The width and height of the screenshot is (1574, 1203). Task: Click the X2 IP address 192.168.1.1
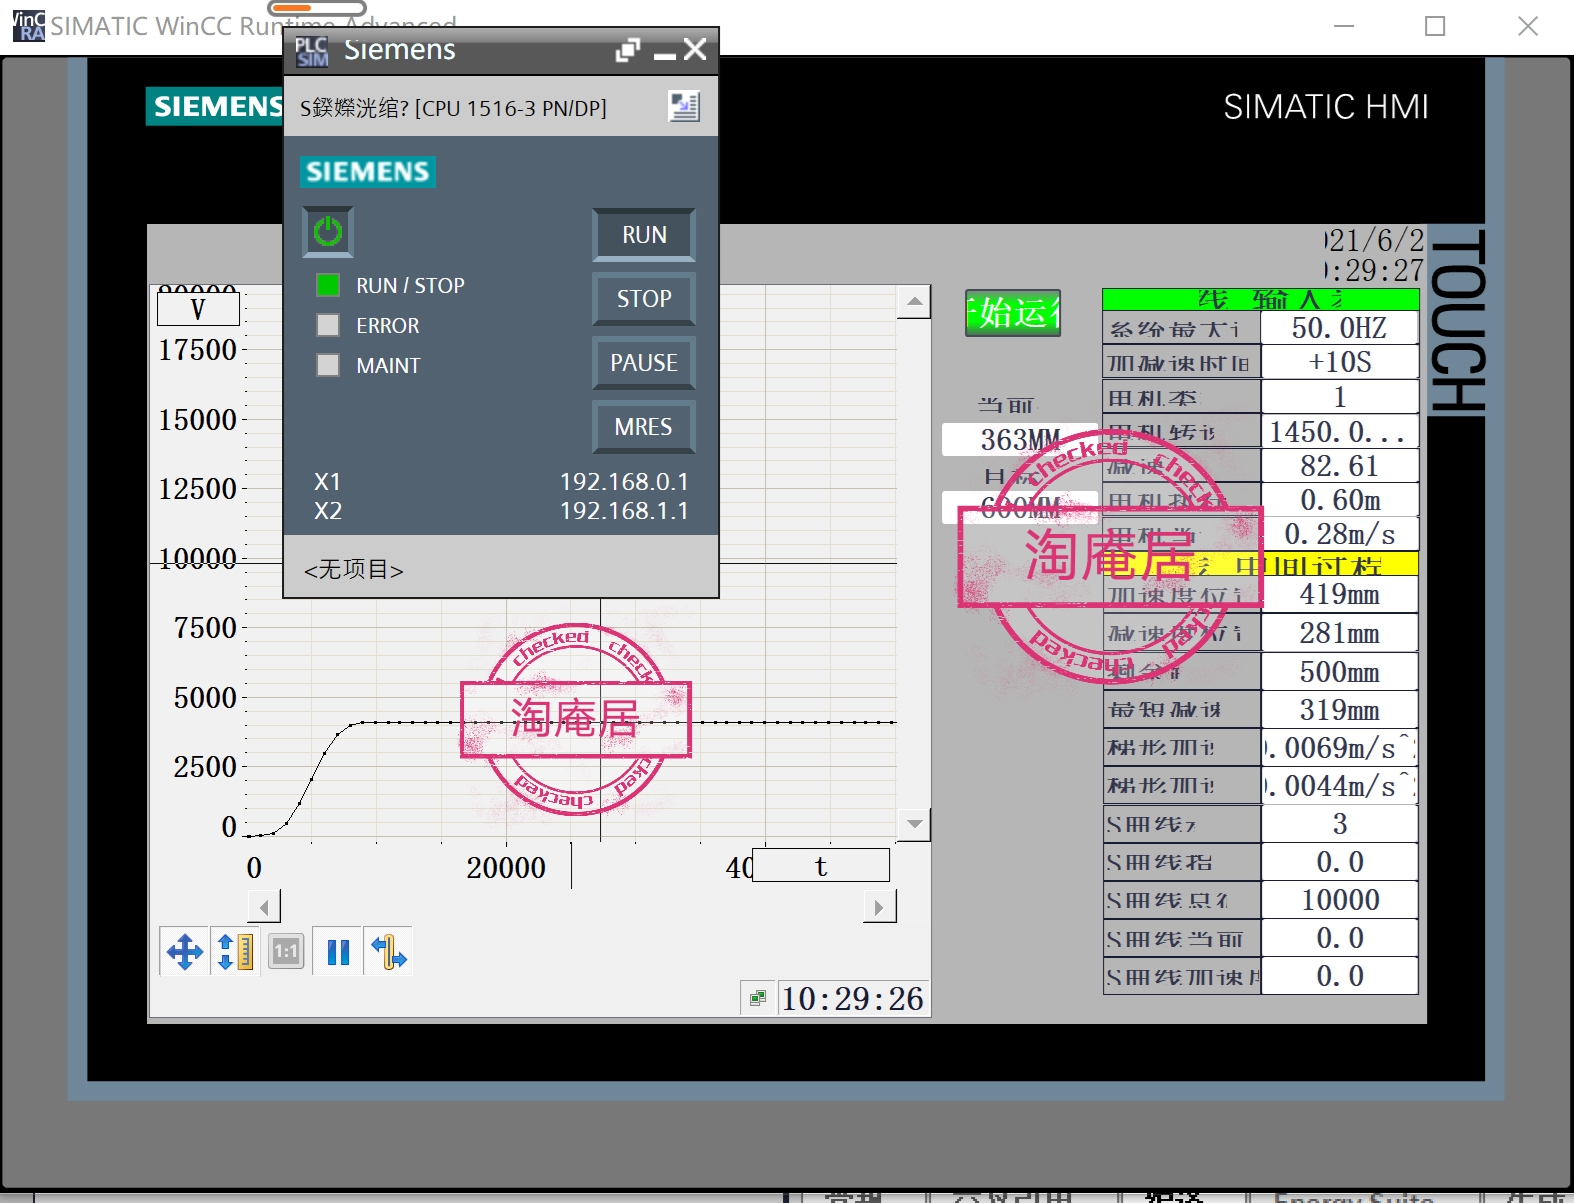624,511
